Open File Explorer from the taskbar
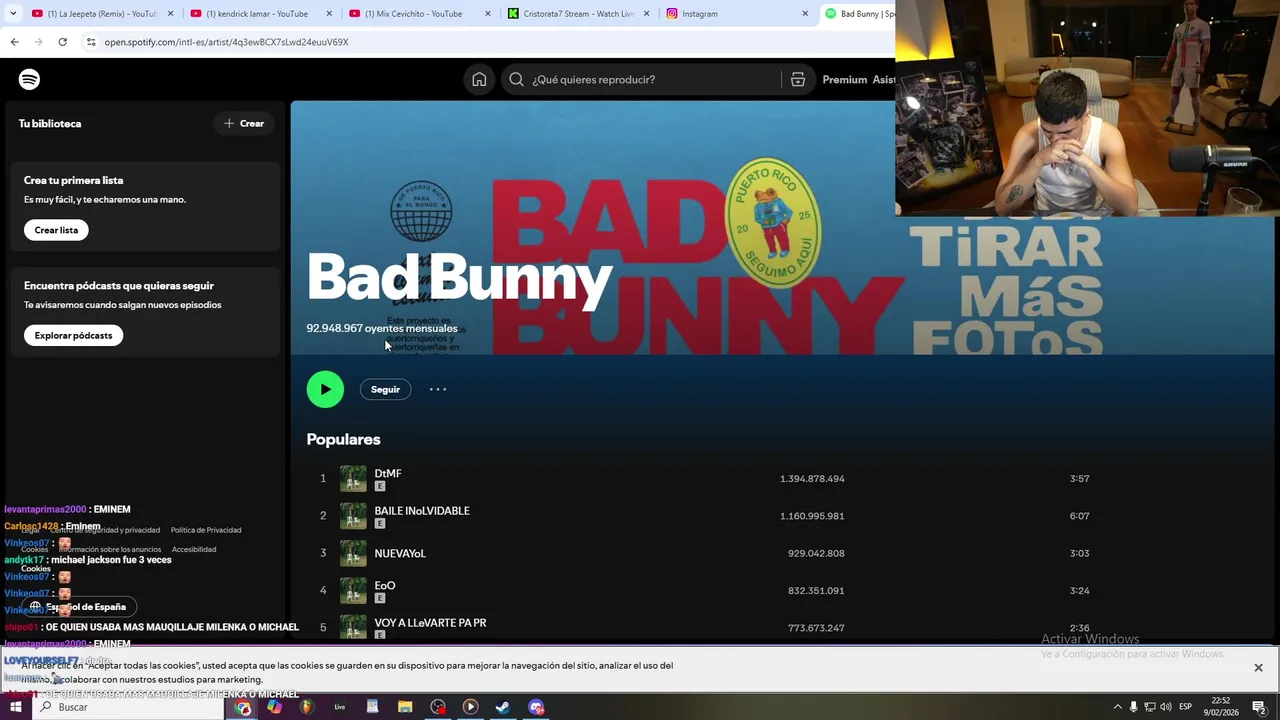The image size is (1280, 720). coord(405,707)
